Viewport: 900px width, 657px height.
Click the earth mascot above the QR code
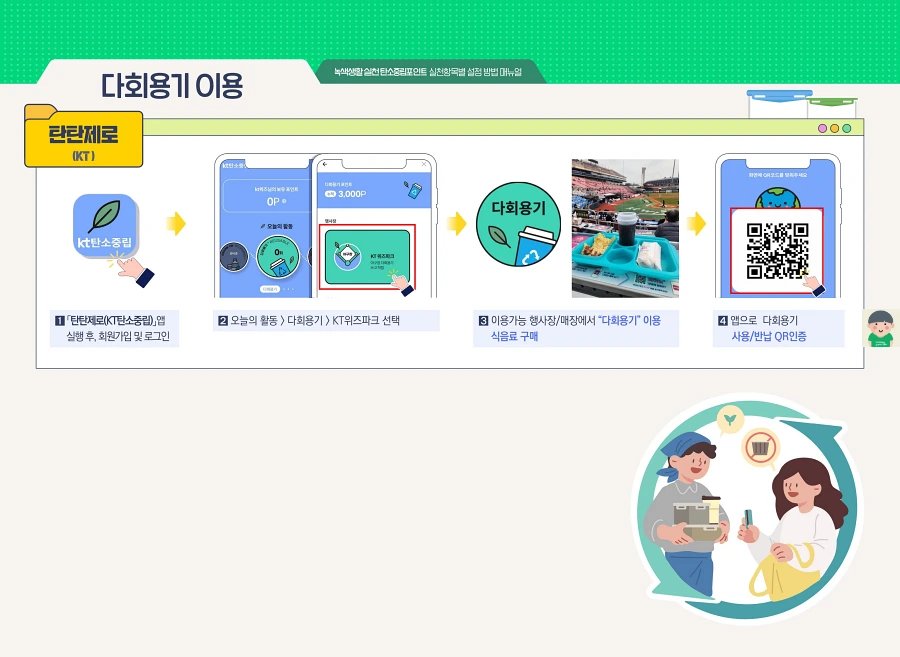(777, 199)
